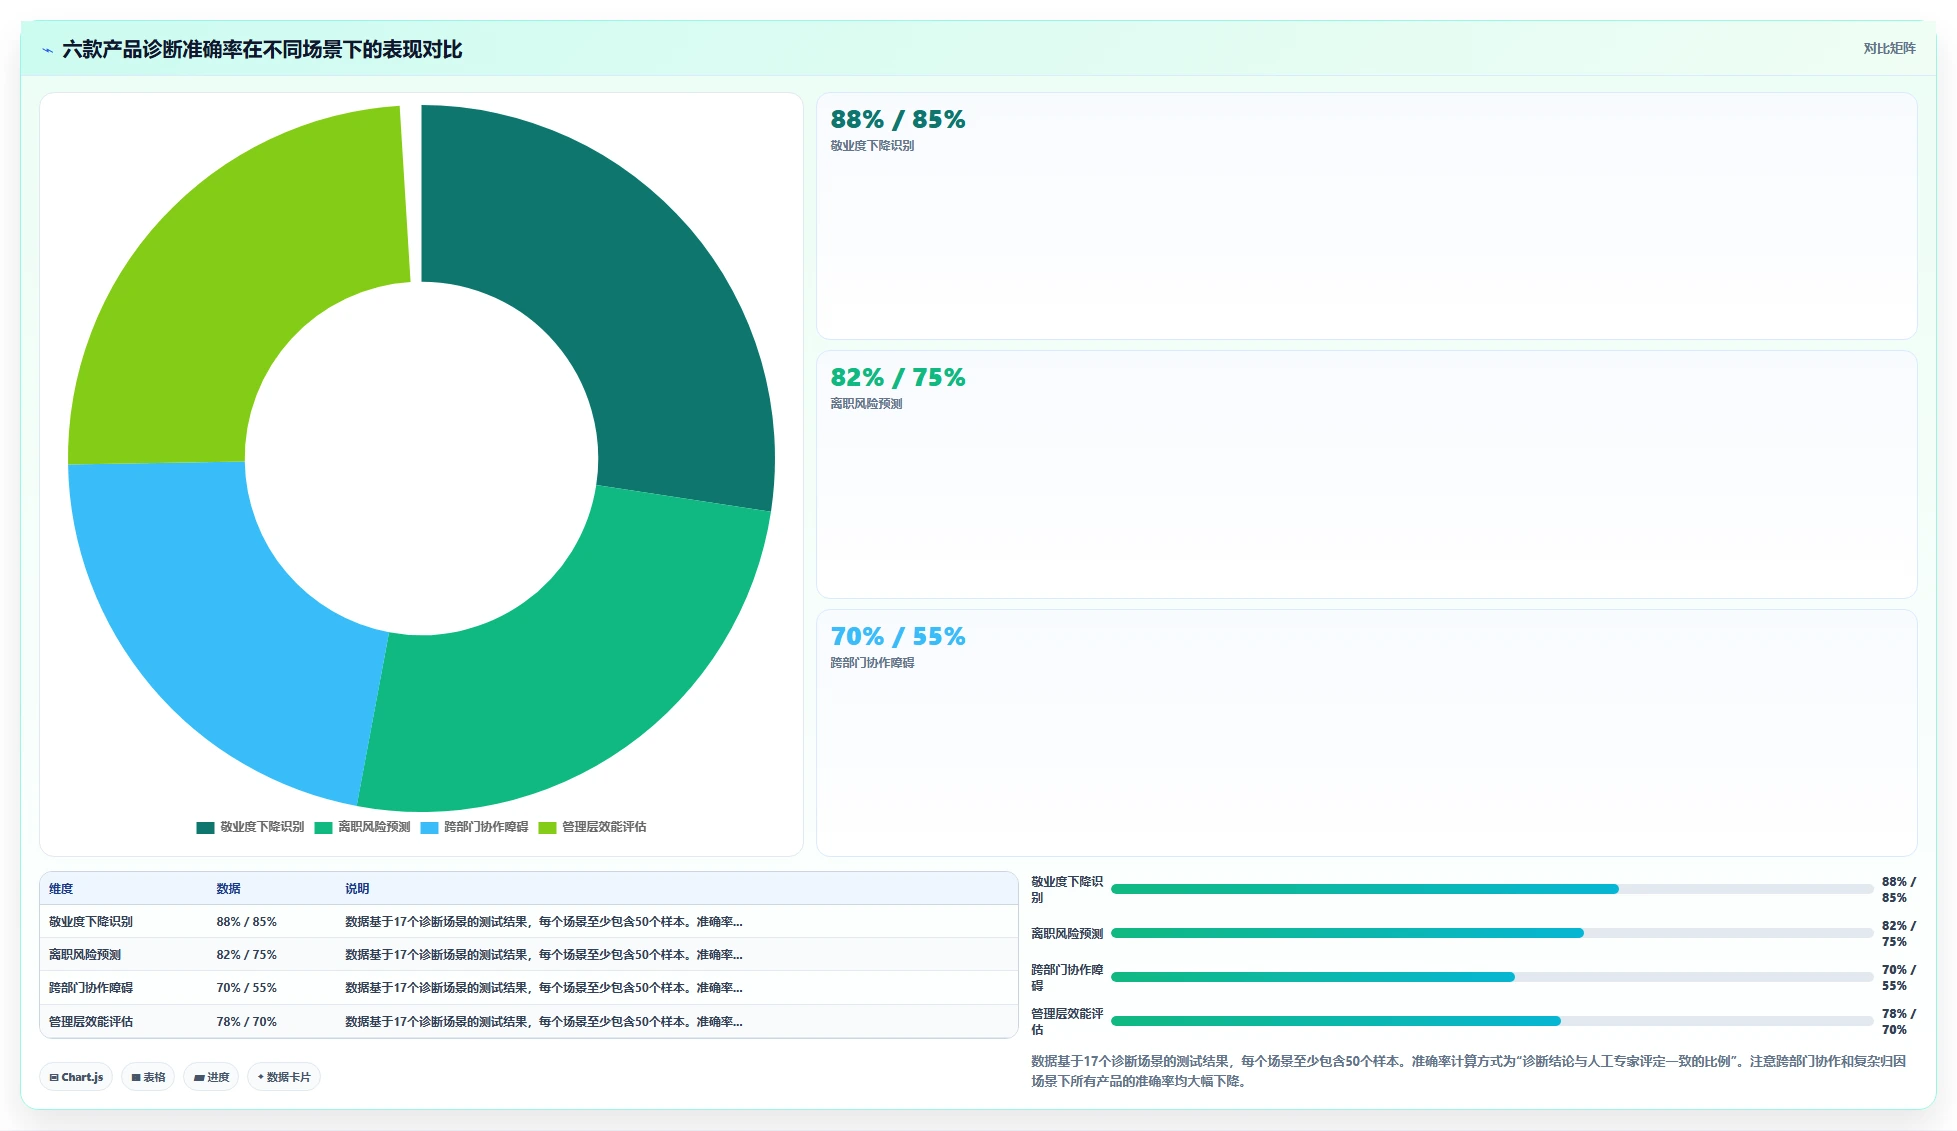The image size is (1957, 1131).
Task: Click the small icon before the dashboard title
Action: pyautogui.click(x=47, y=50)
